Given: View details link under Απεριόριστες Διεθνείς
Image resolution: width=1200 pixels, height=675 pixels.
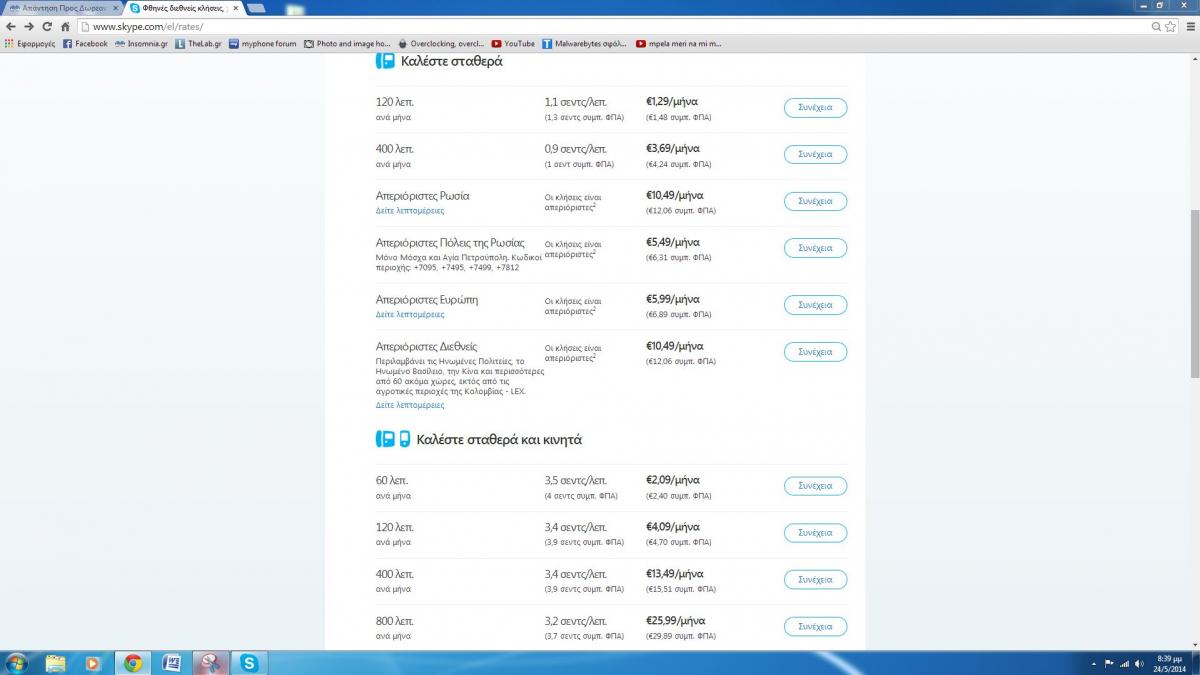Looking at the screenshot, I should pos(410,405).
